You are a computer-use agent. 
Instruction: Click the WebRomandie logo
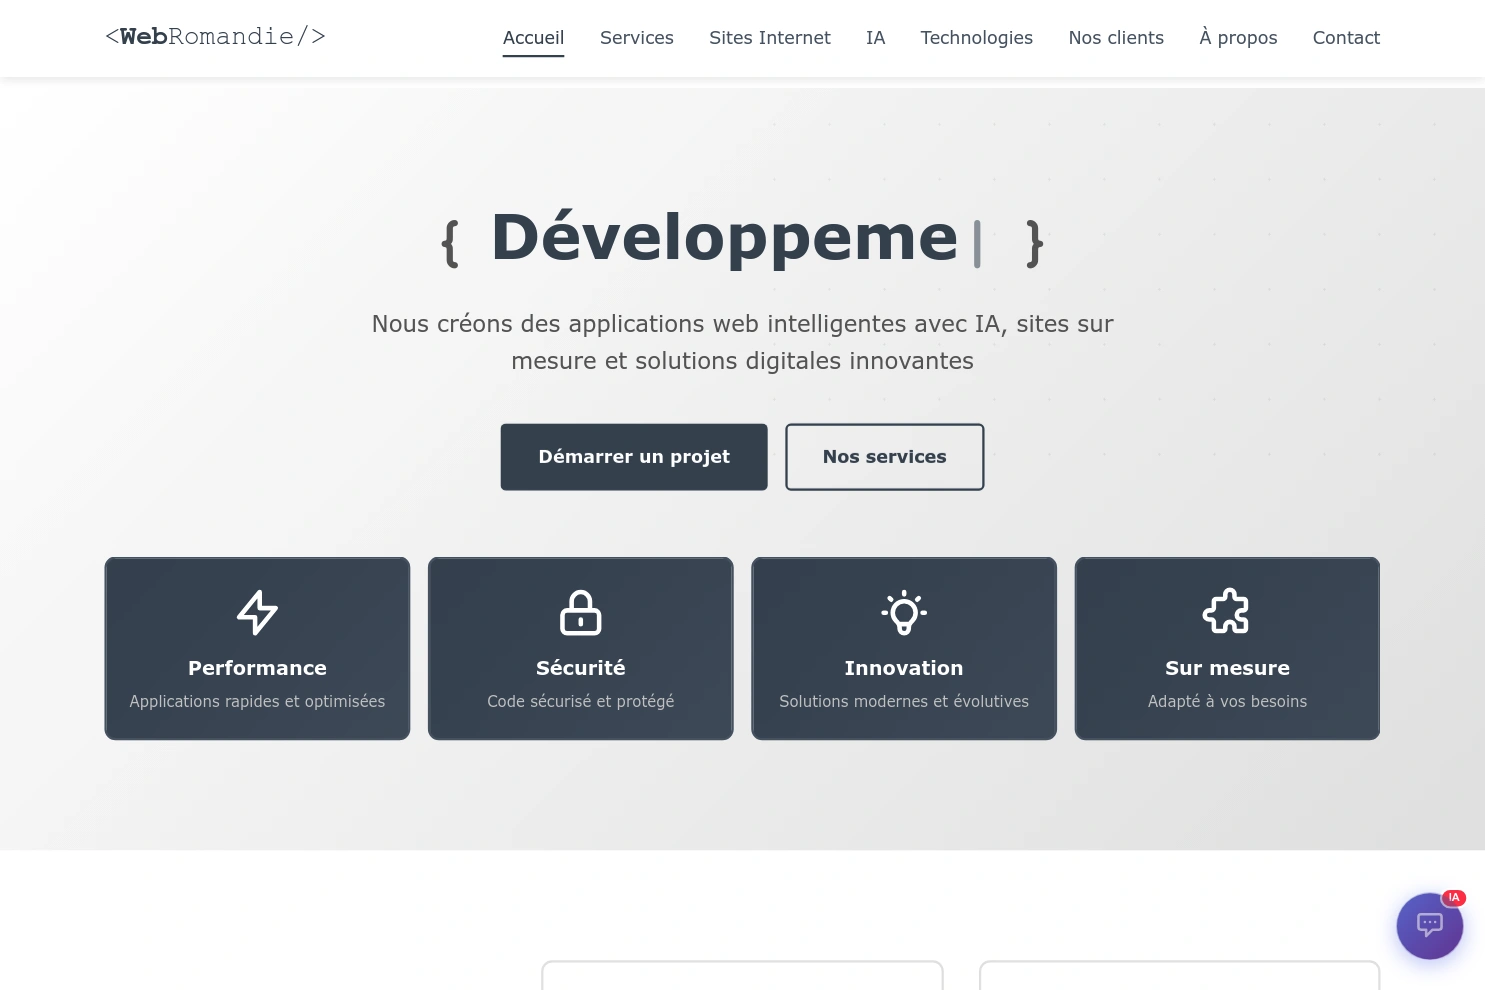coord(215,36)
